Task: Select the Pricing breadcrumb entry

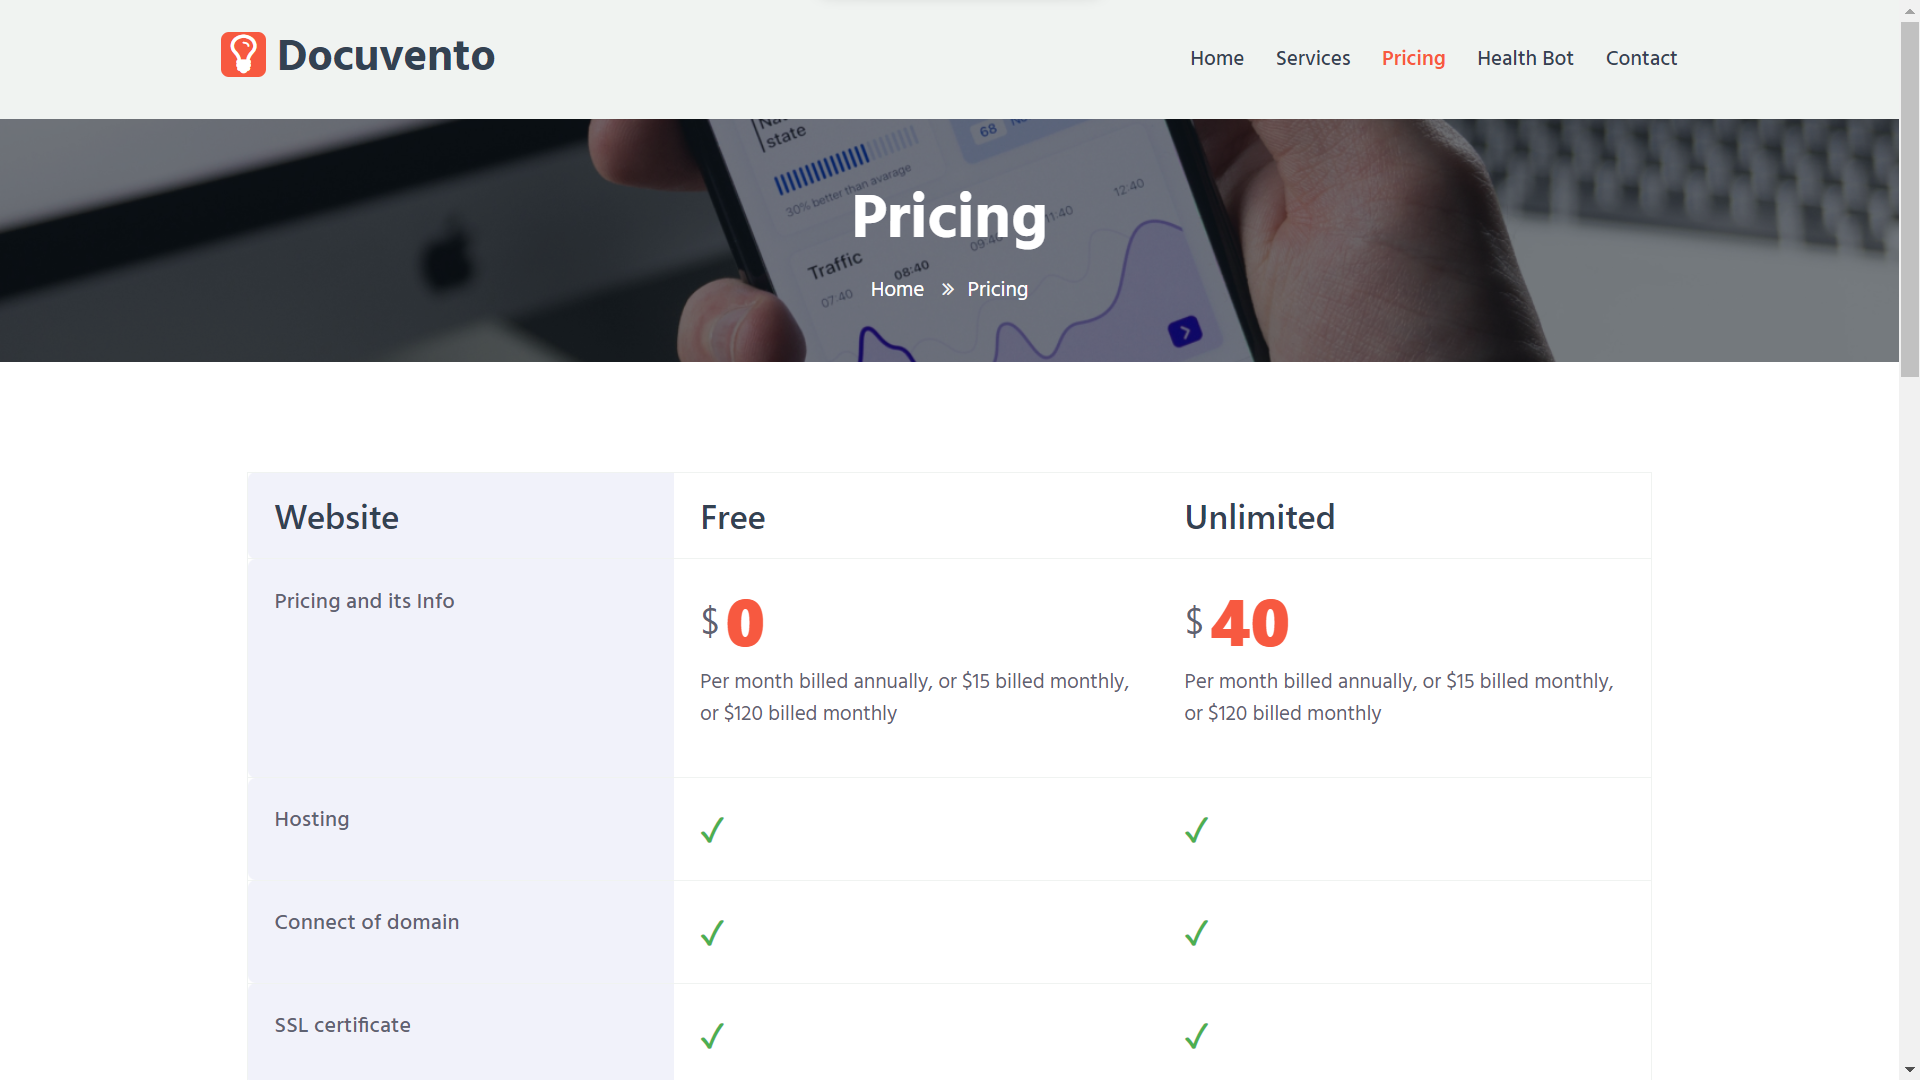Action: click(x=997, y=289)
